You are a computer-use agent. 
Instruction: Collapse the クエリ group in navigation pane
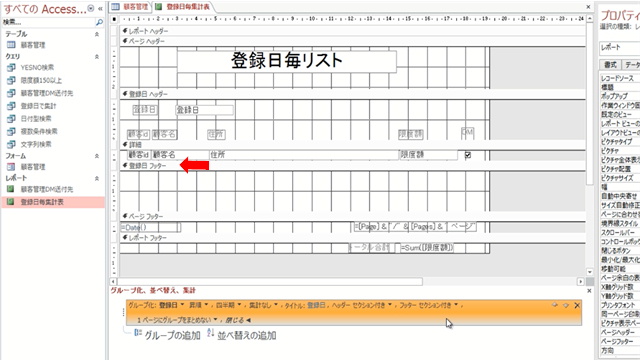click(97, 57)
